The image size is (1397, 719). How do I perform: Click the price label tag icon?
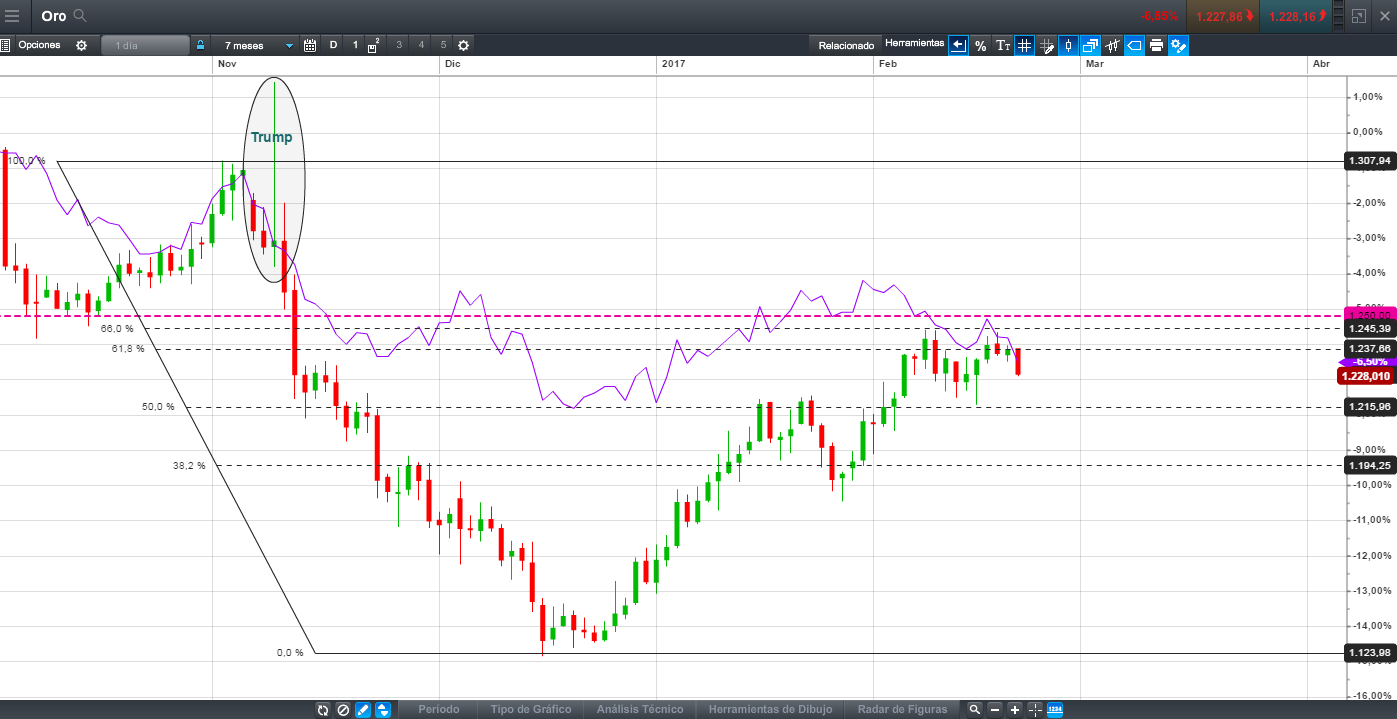(x=1134, y=45)
